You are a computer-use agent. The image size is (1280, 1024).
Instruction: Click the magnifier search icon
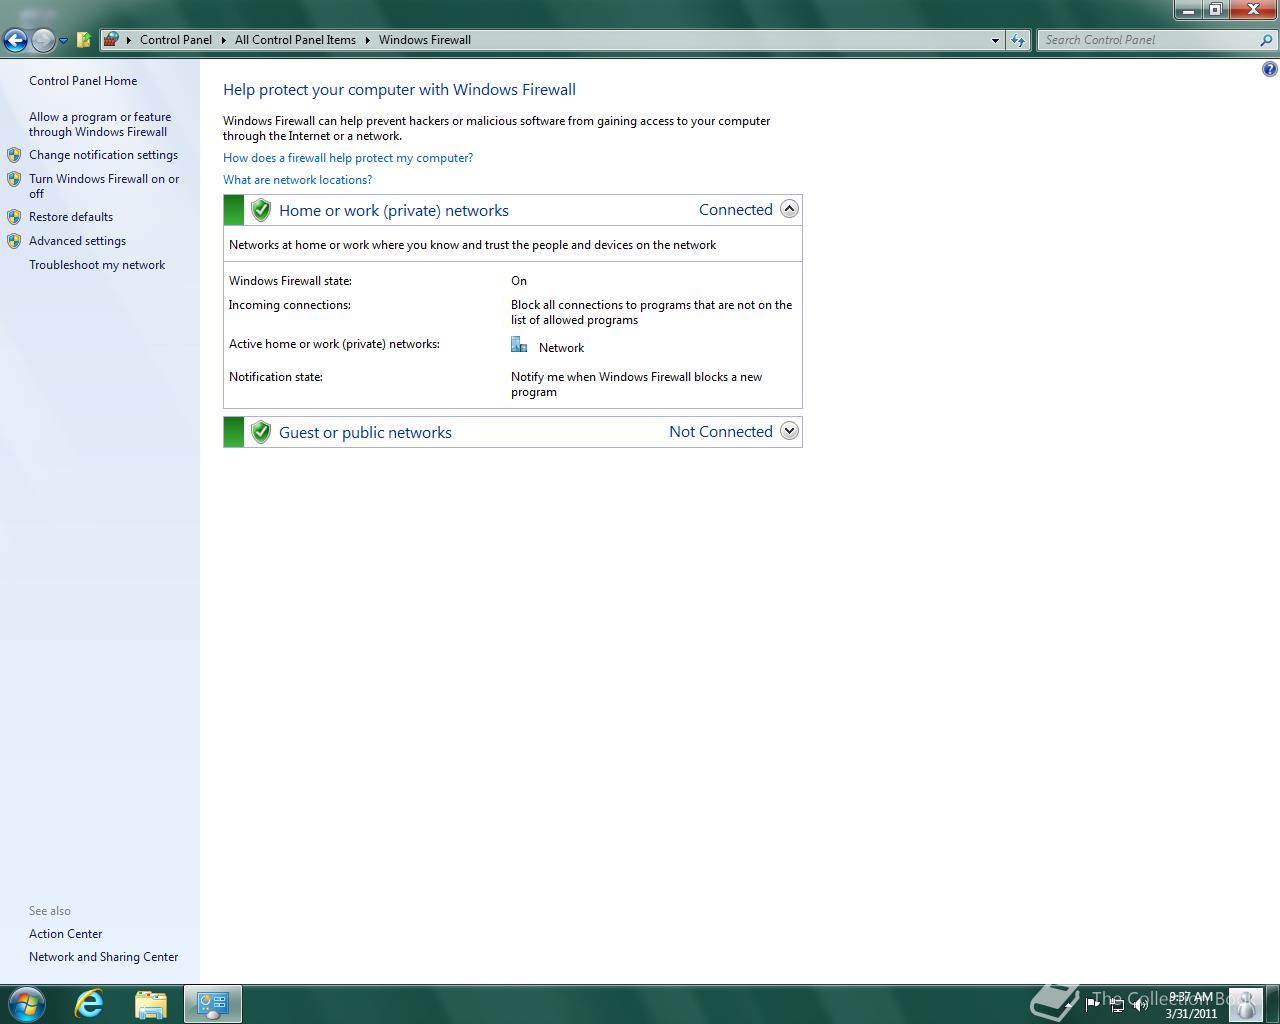[x=1267, y=40]
